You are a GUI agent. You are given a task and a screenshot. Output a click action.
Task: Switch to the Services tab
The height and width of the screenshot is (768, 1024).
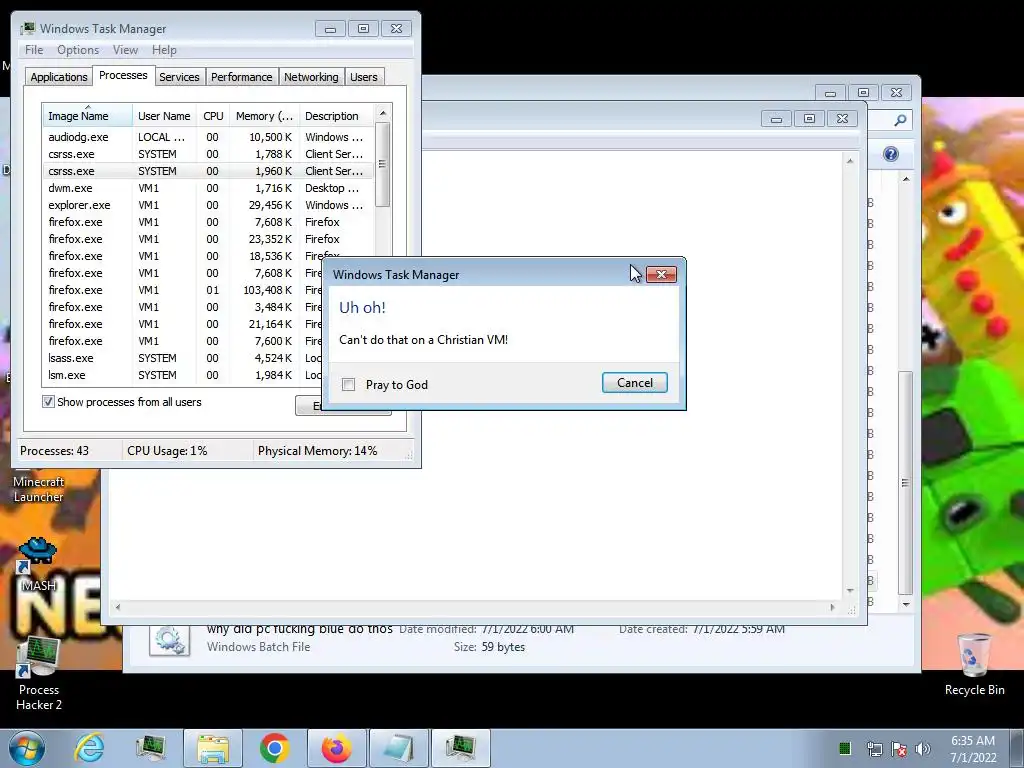tap(179, 77)
